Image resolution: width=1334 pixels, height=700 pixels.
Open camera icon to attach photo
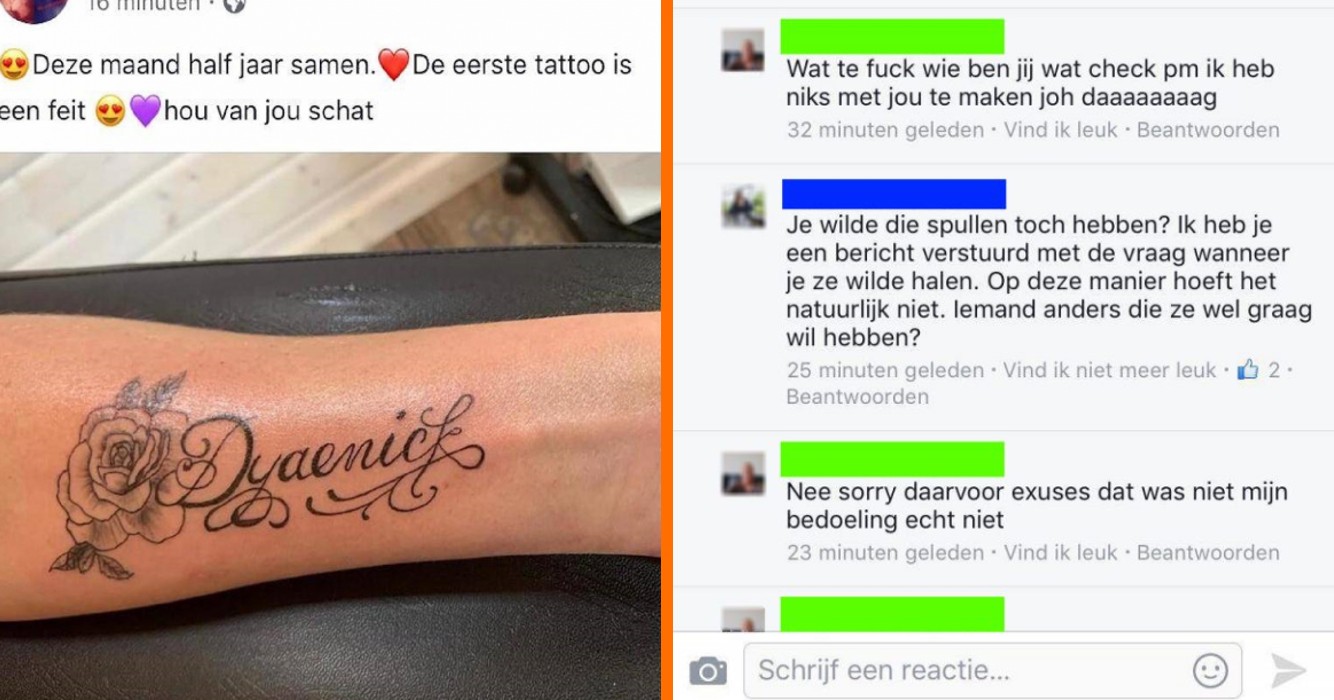click(x=708, y=670)
